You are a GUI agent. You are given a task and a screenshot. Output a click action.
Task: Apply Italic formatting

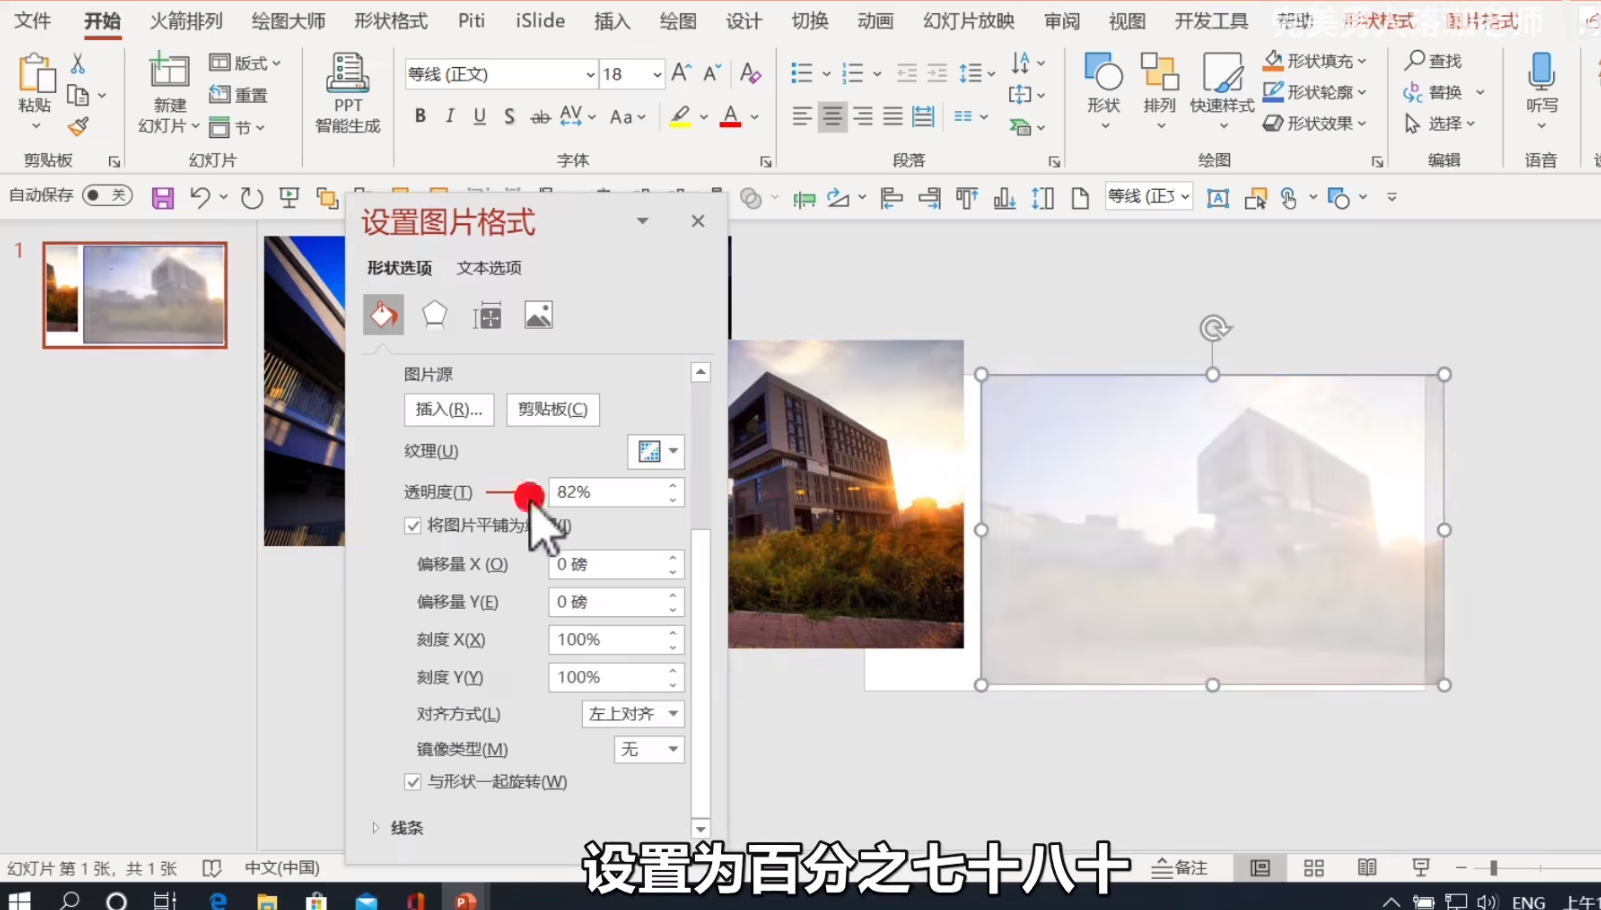click(x=450, y=116)
